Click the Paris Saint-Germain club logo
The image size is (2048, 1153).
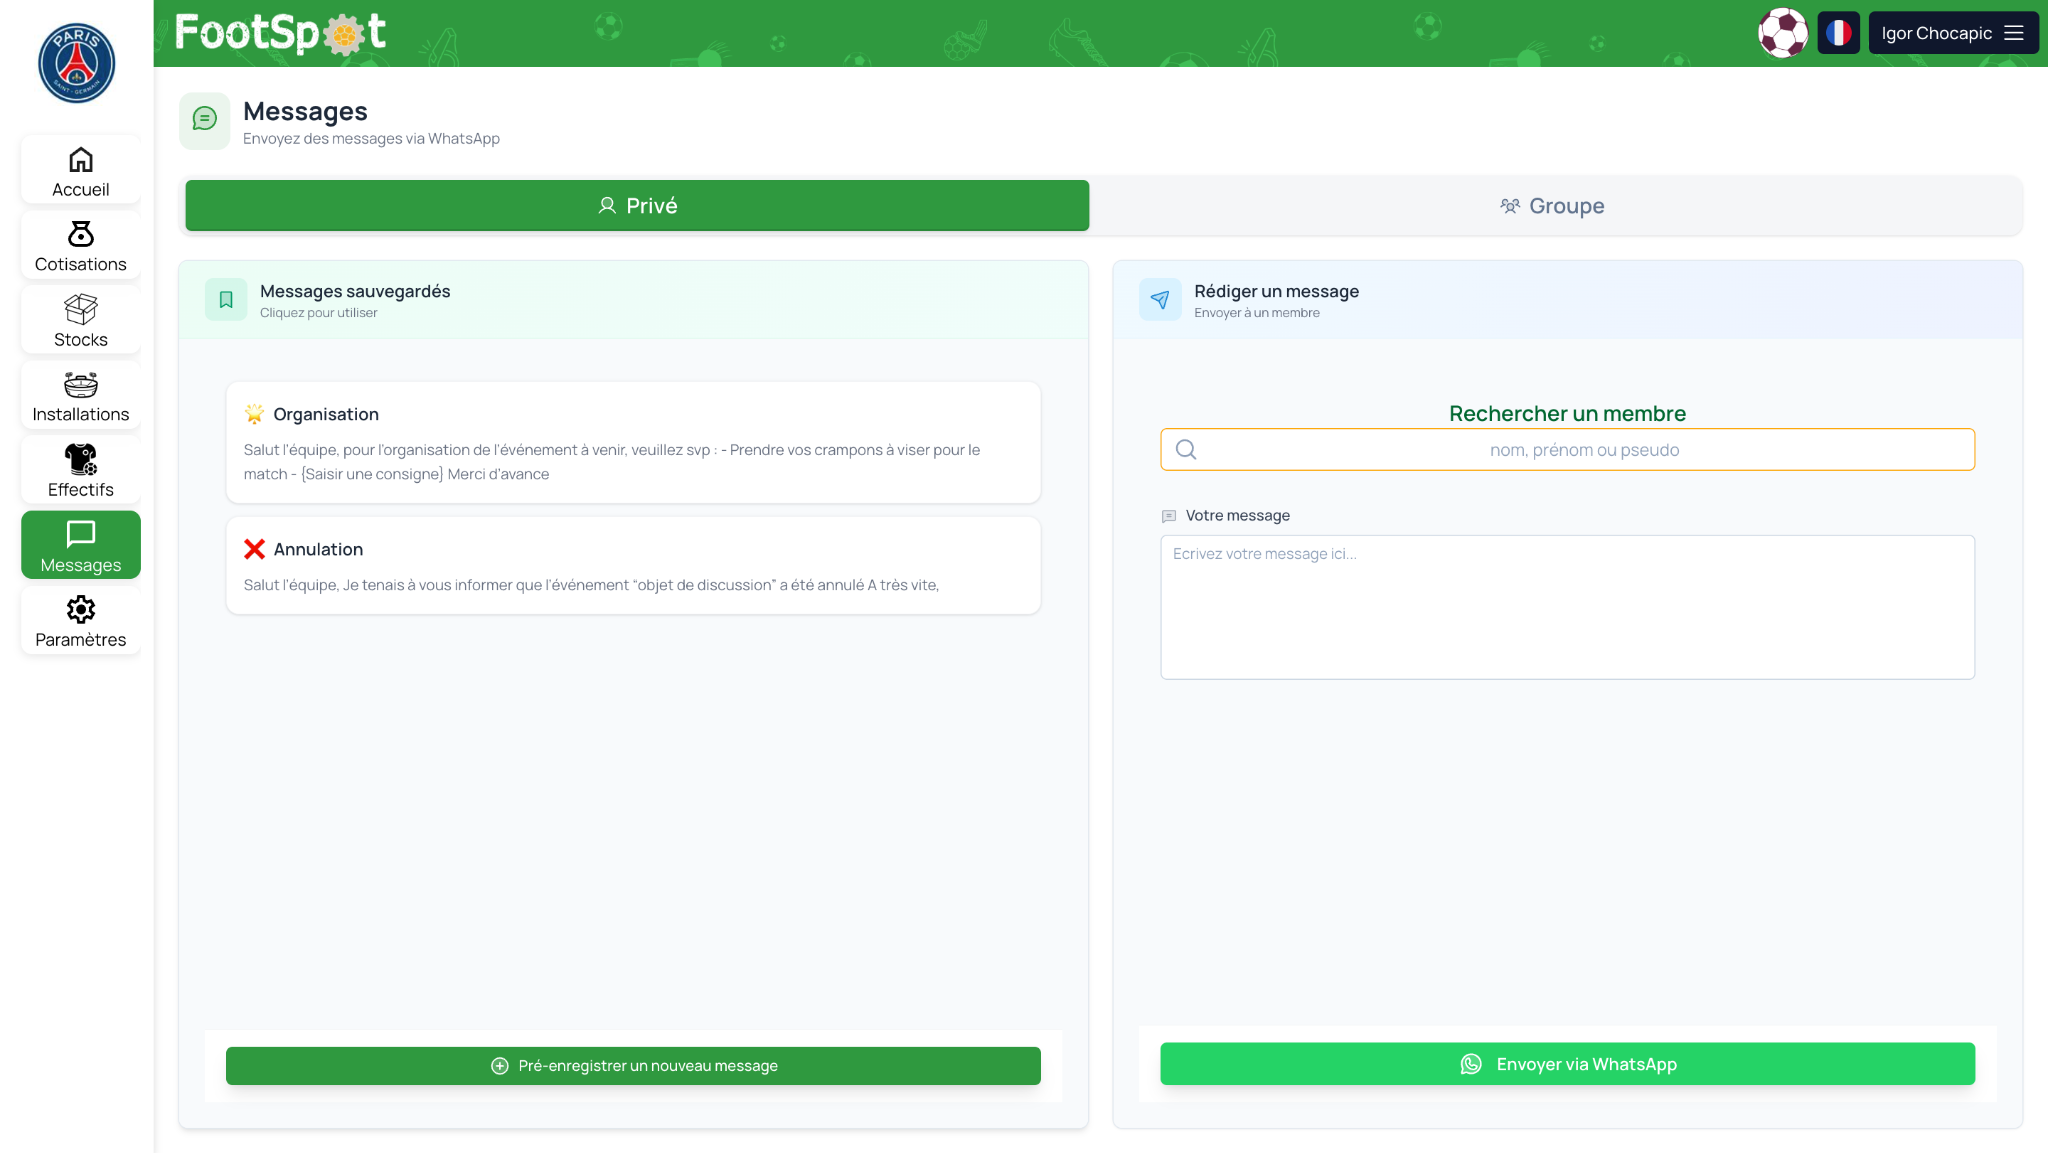77,63
